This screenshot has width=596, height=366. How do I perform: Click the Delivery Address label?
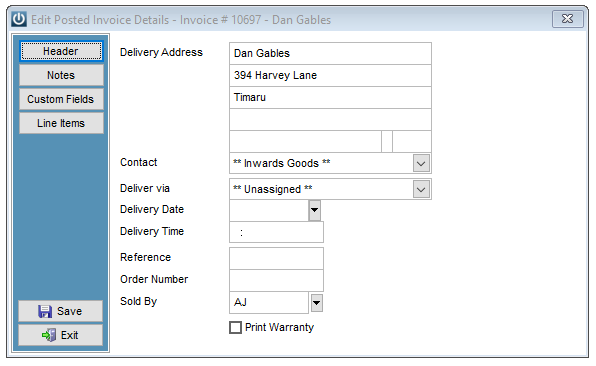[x=161, y=52]
